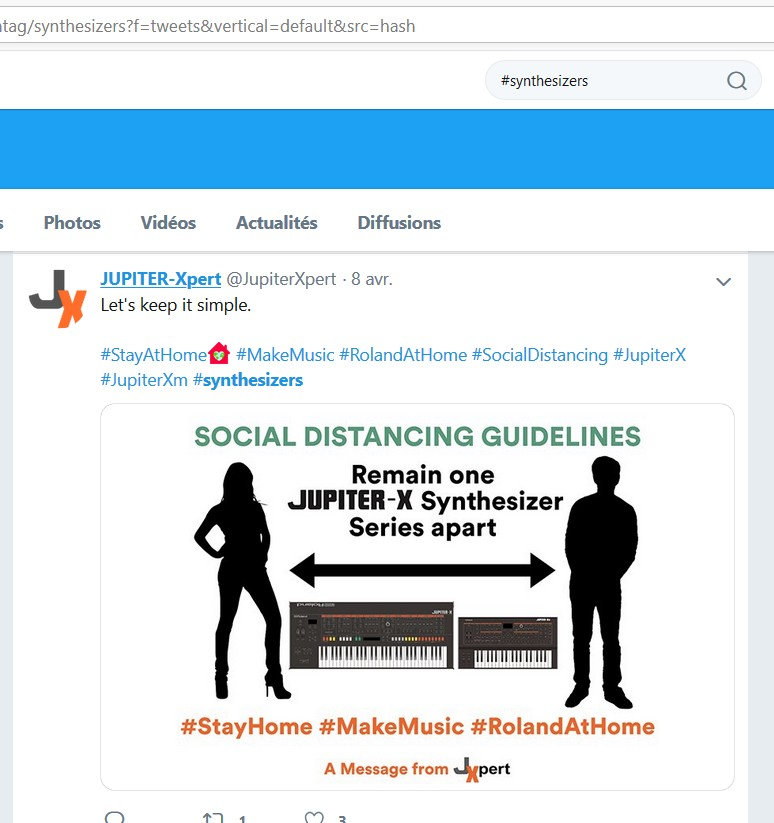Retweet the JUPITER-Xpert tweet

(x=213, y=818)
